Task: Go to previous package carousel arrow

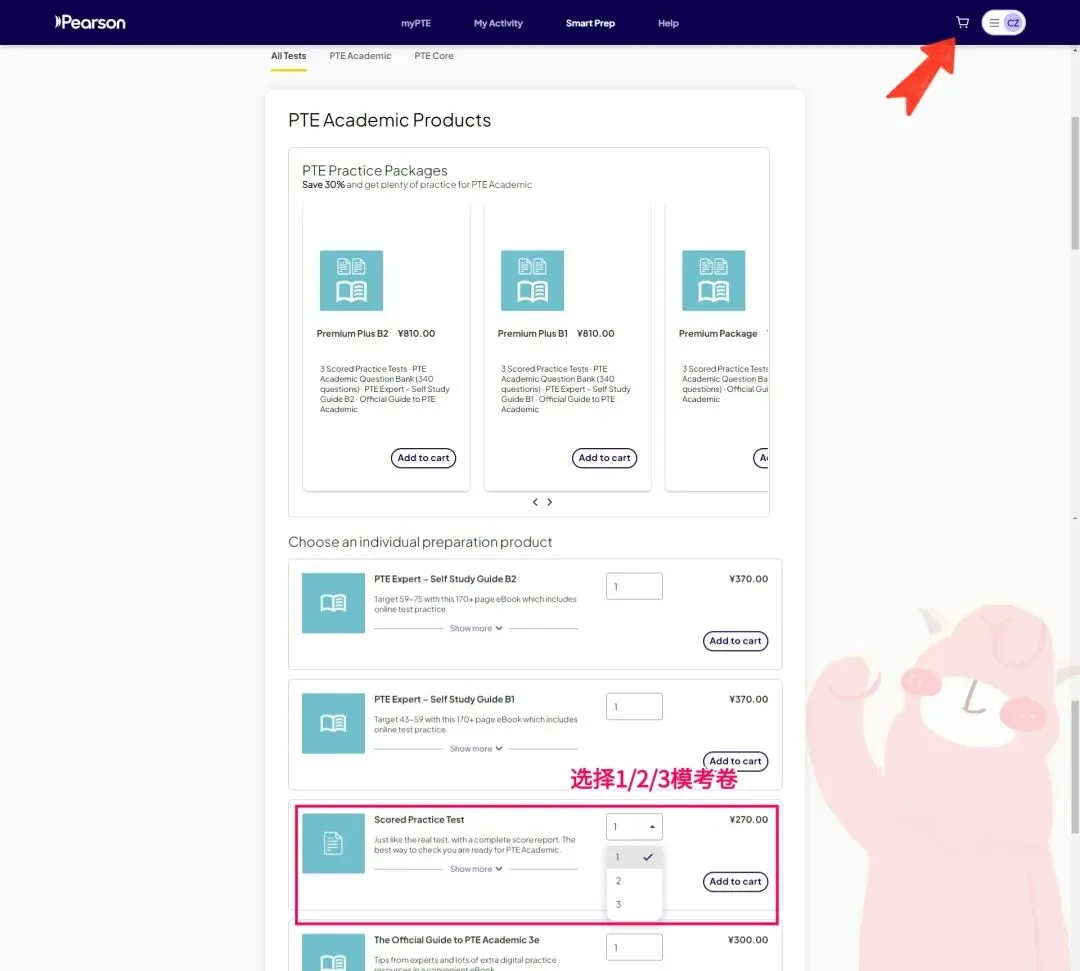Action: pyautogui.click(x=535, y=502)
